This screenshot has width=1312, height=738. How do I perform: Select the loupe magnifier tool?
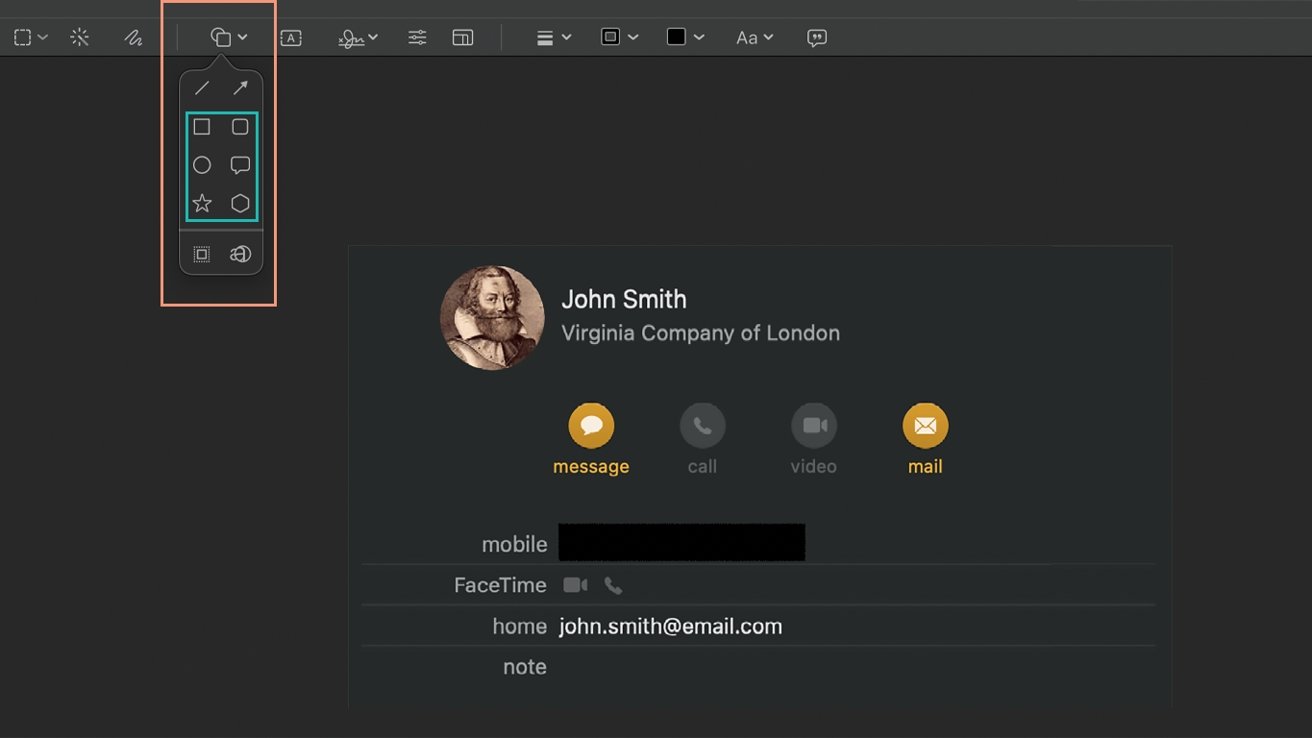point(240,254)
